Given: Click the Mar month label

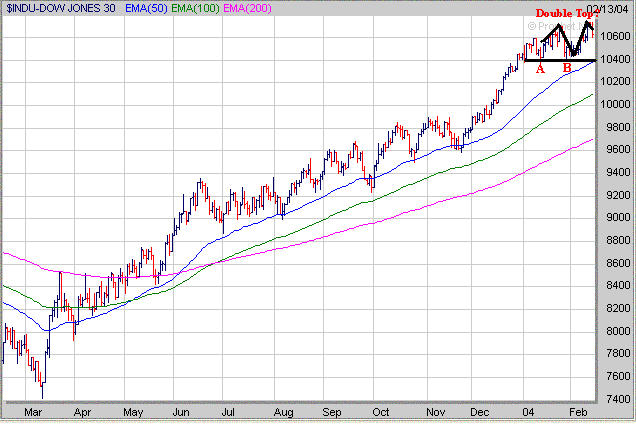Looking at the screenshot, I should pyautogui.click(x=33, y=413).
